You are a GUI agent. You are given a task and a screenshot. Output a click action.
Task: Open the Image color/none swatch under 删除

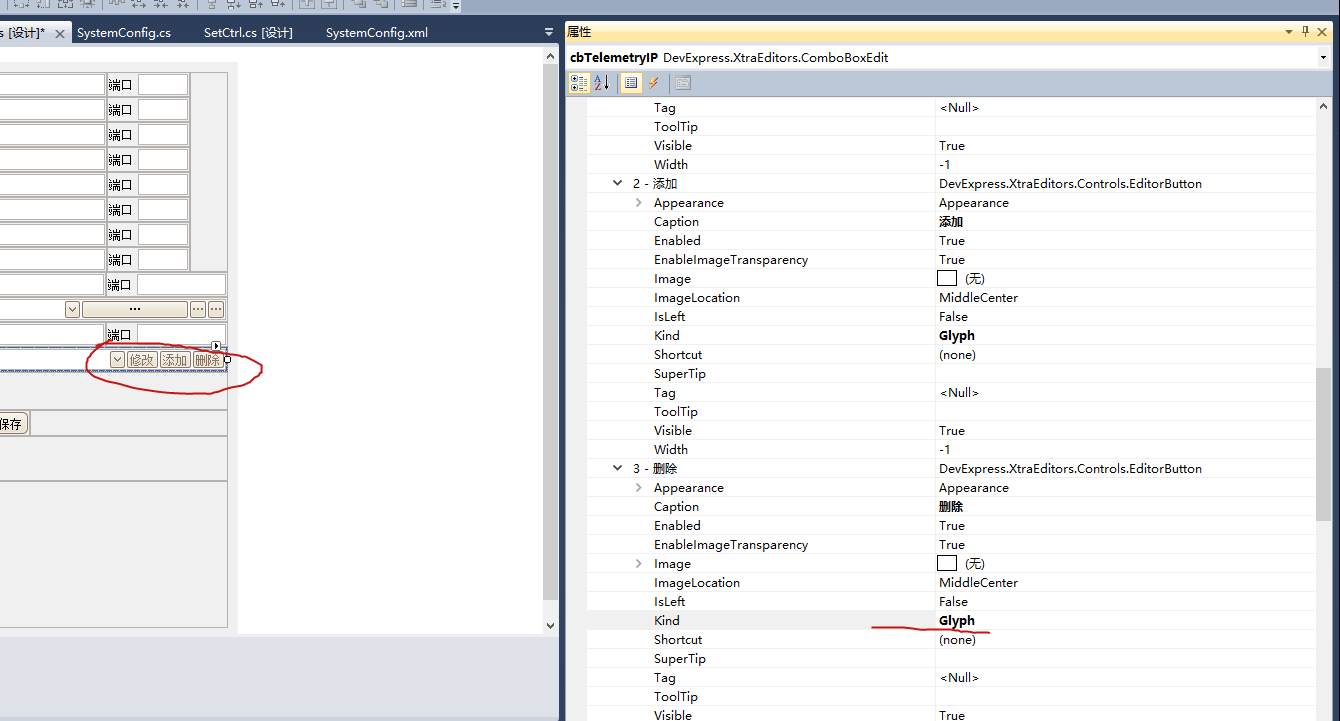click(x=946, y=562)
